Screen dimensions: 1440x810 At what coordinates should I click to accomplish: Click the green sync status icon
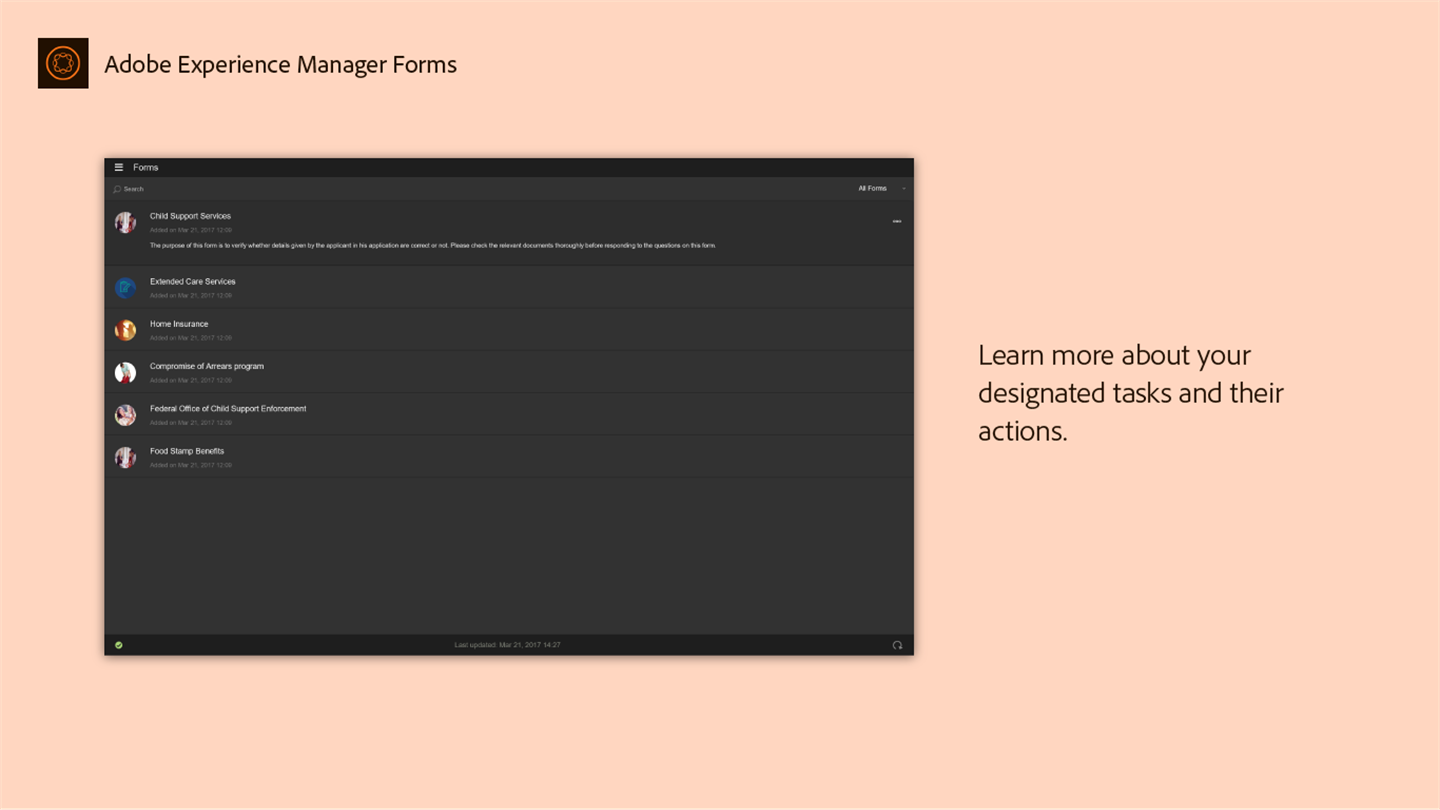point(119,645)
